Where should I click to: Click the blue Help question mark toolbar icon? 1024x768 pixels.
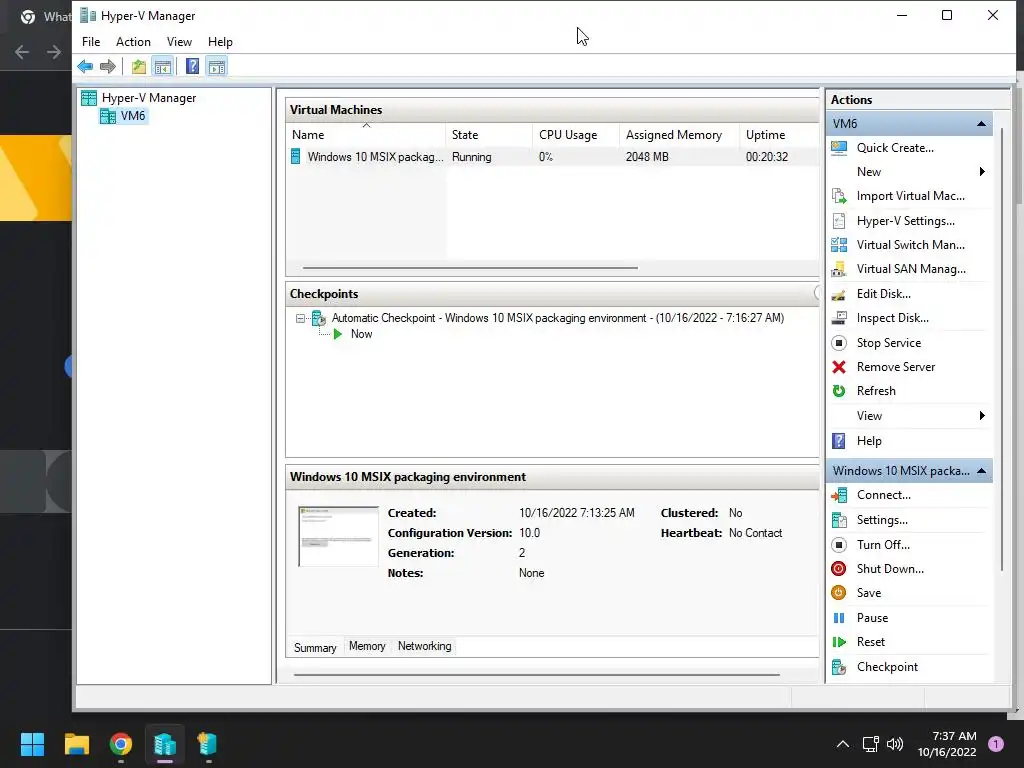(x=192, y=67)
